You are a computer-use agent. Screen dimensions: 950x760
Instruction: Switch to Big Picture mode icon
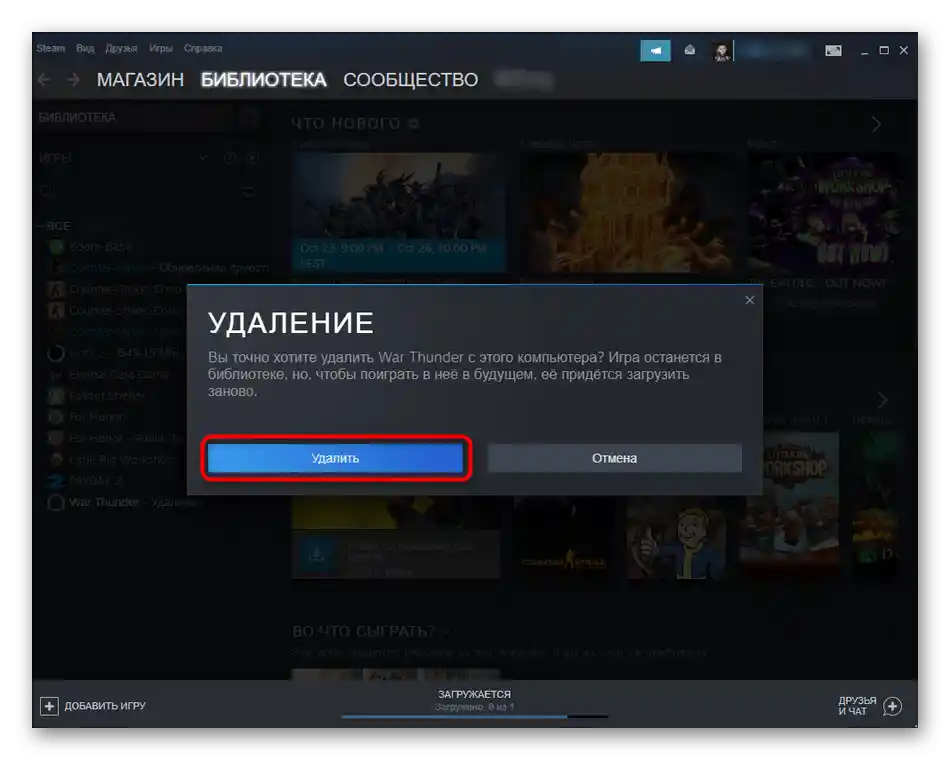click(833, 51)
